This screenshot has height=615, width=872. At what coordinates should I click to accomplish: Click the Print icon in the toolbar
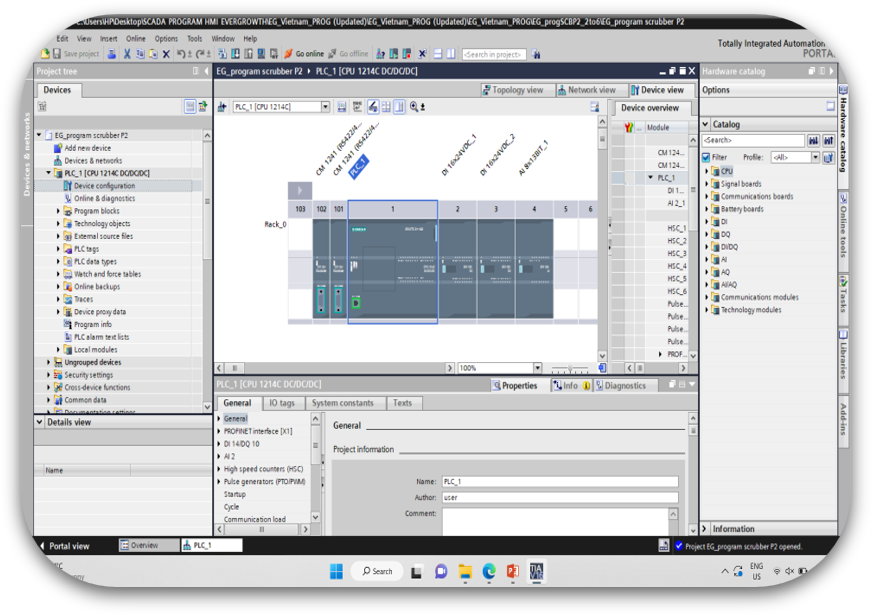point(112,54)
